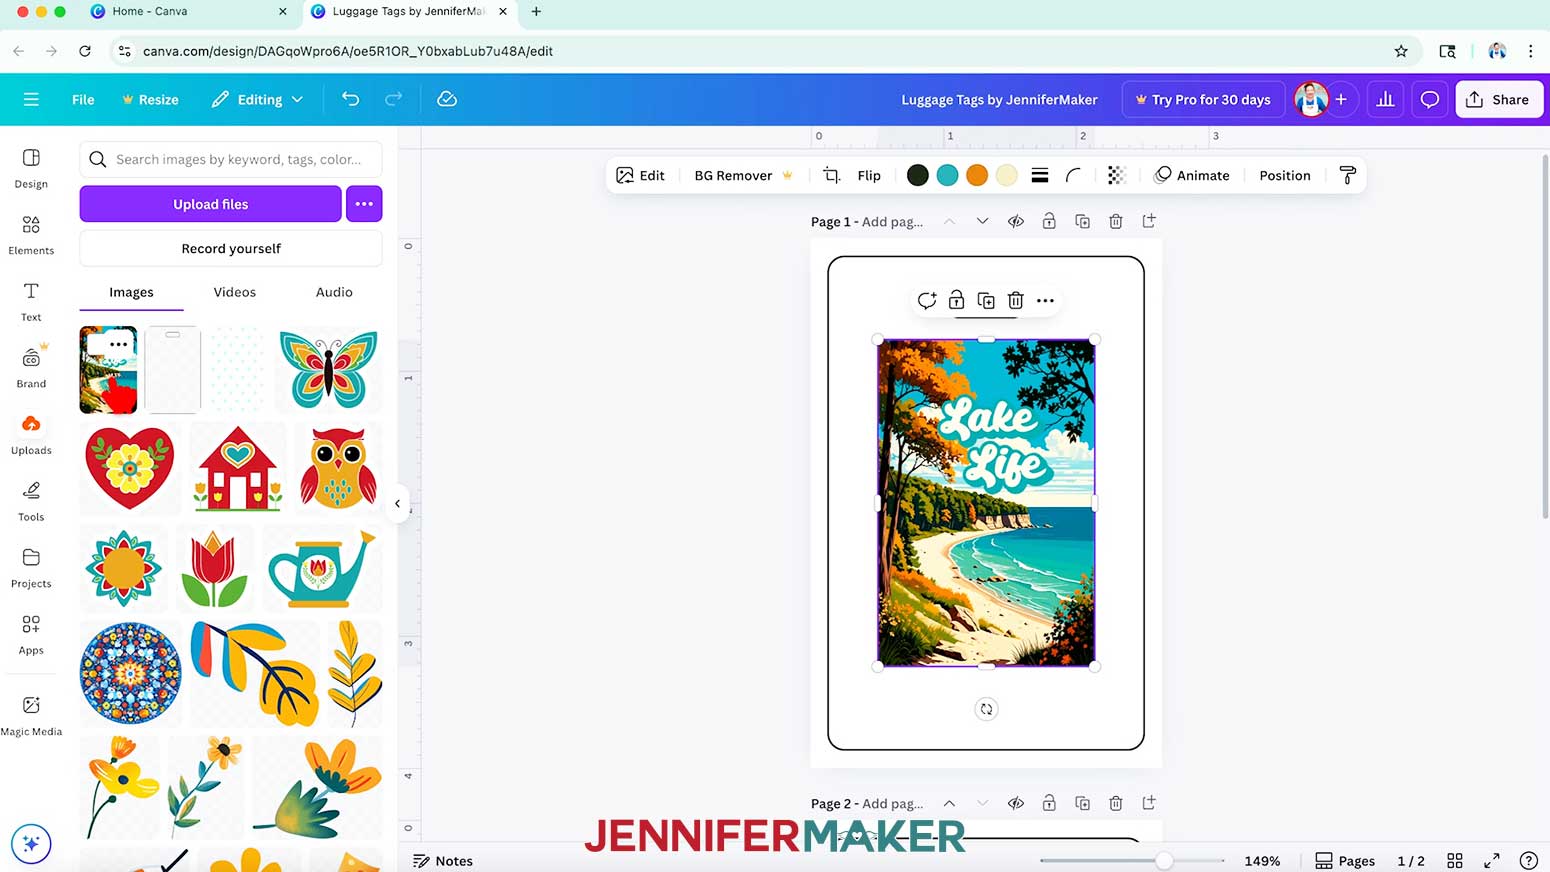Image resolution: width=1550 pixels, height=872 pixels.
Task: Lock the selected image from floating toolbar
Action: coord(956,300)
